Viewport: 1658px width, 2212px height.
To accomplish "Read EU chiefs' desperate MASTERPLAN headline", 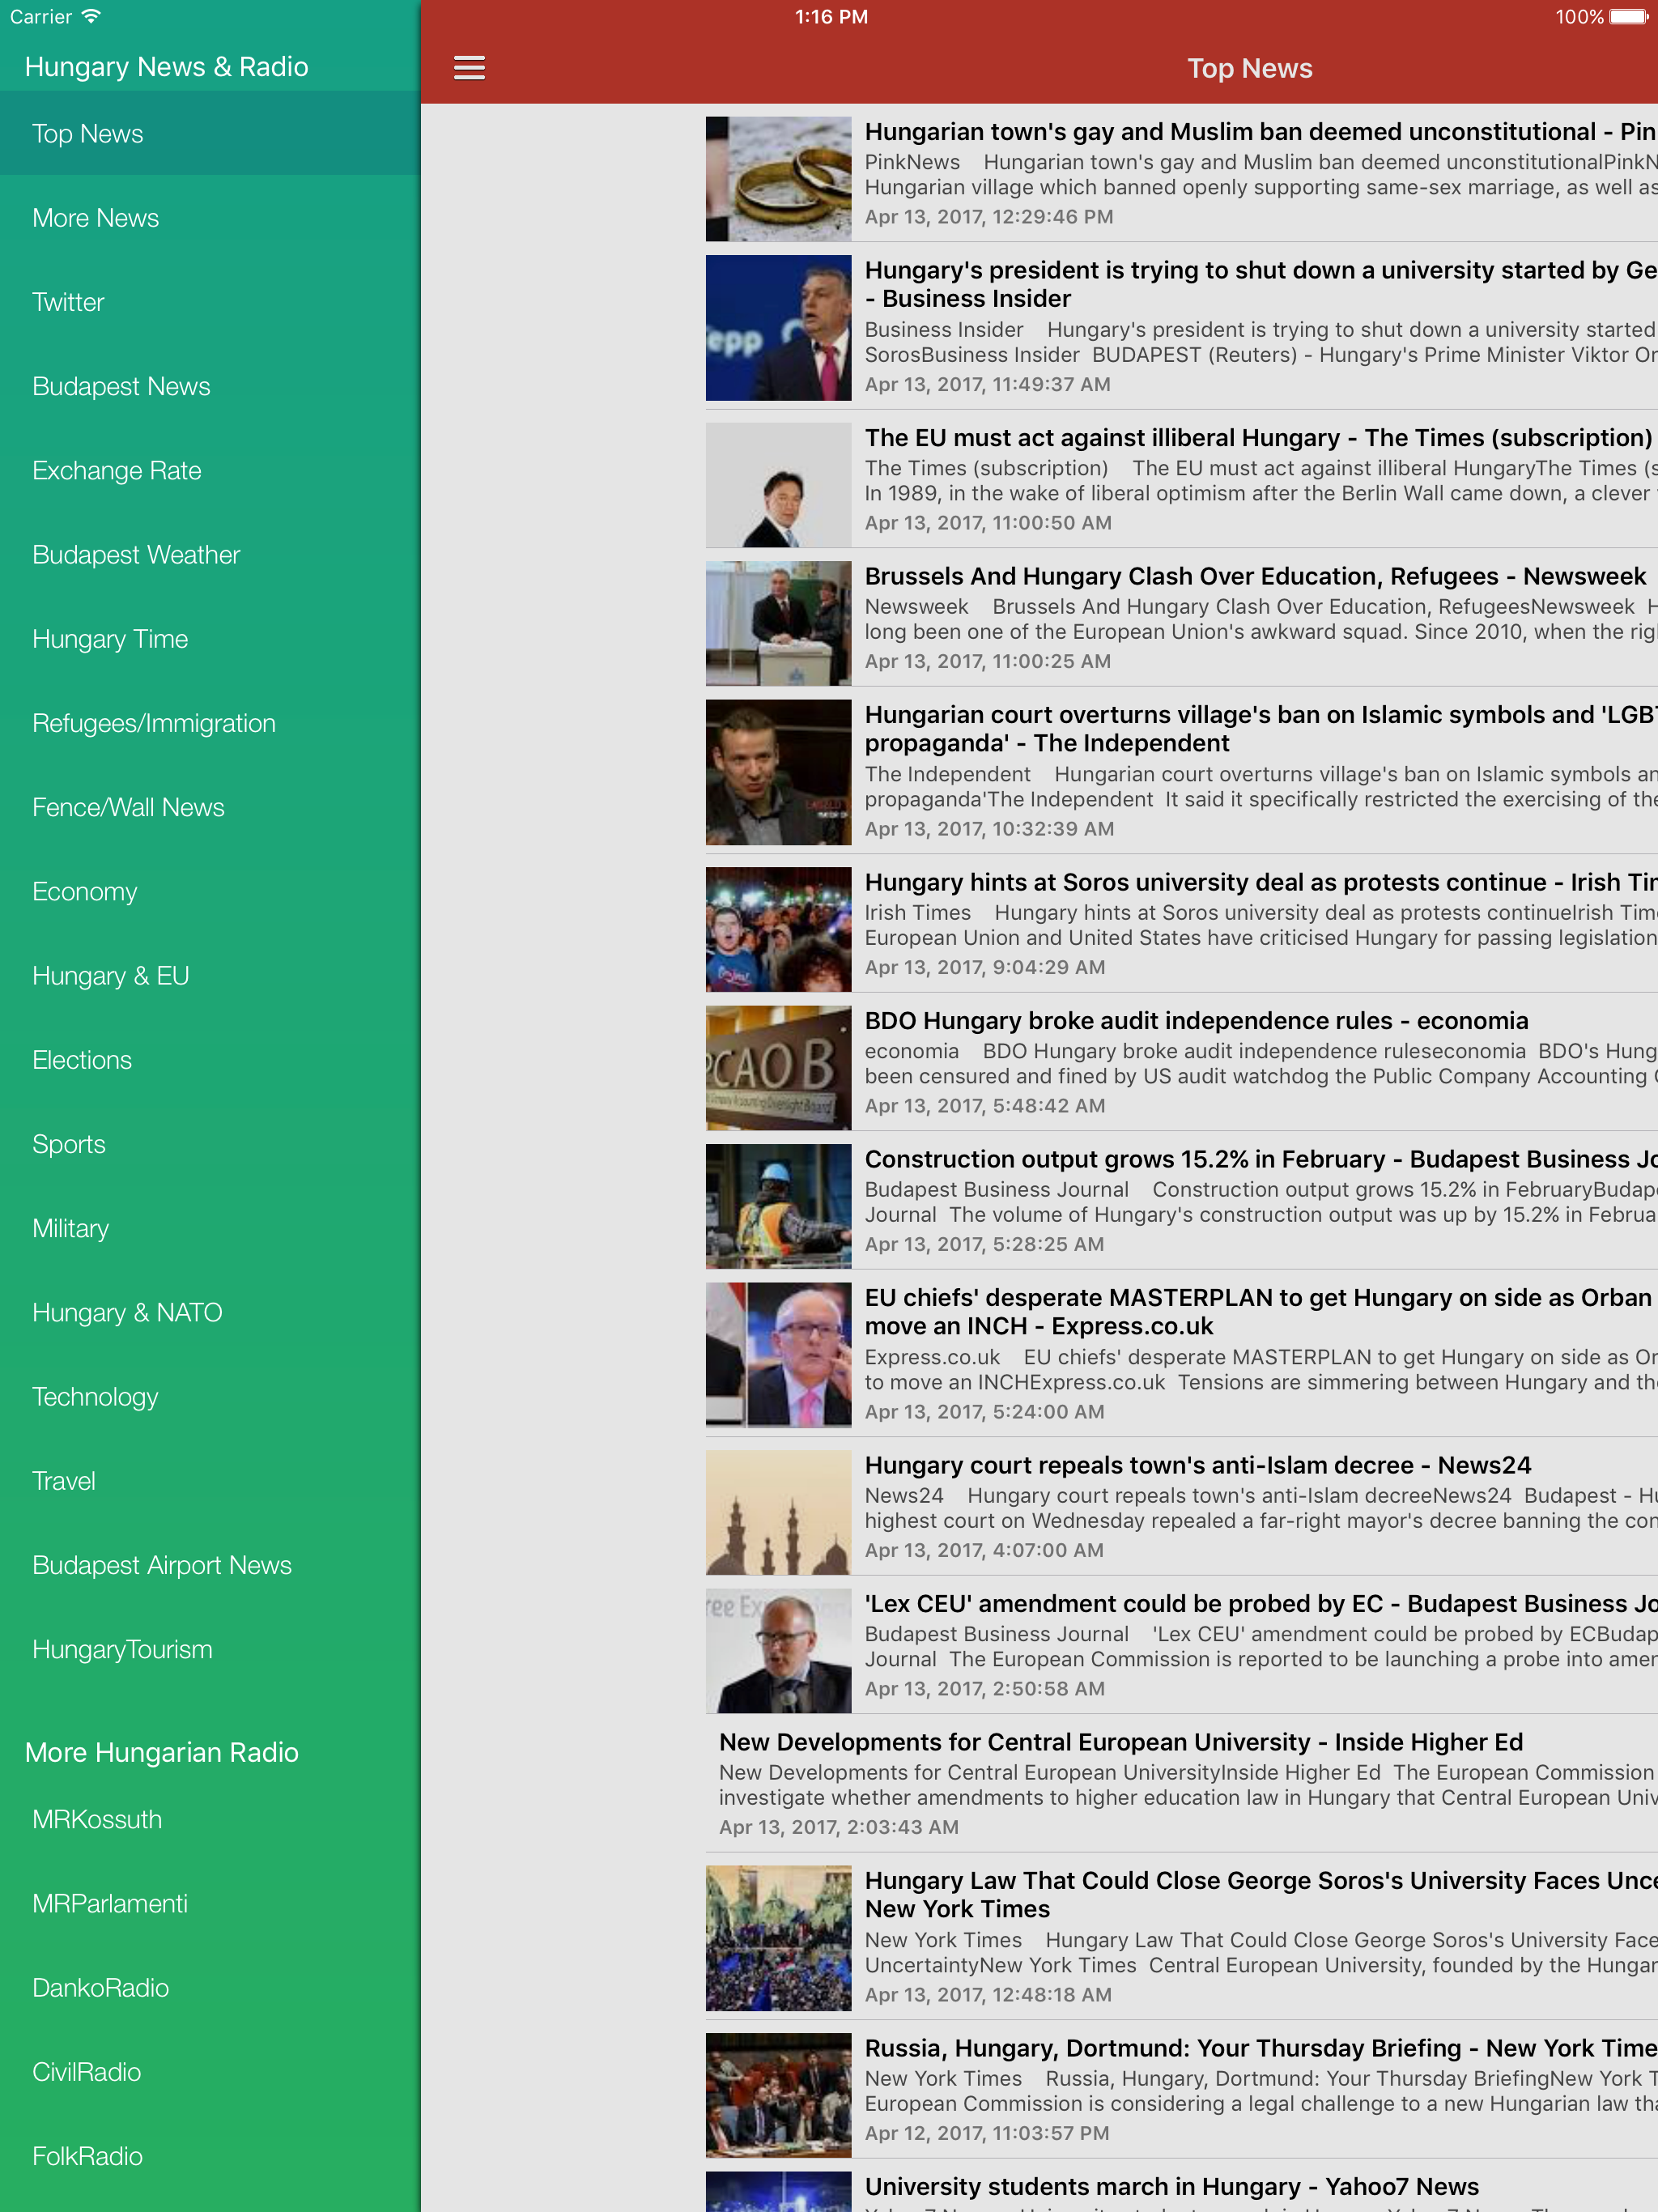I will click(1261, 1312).
